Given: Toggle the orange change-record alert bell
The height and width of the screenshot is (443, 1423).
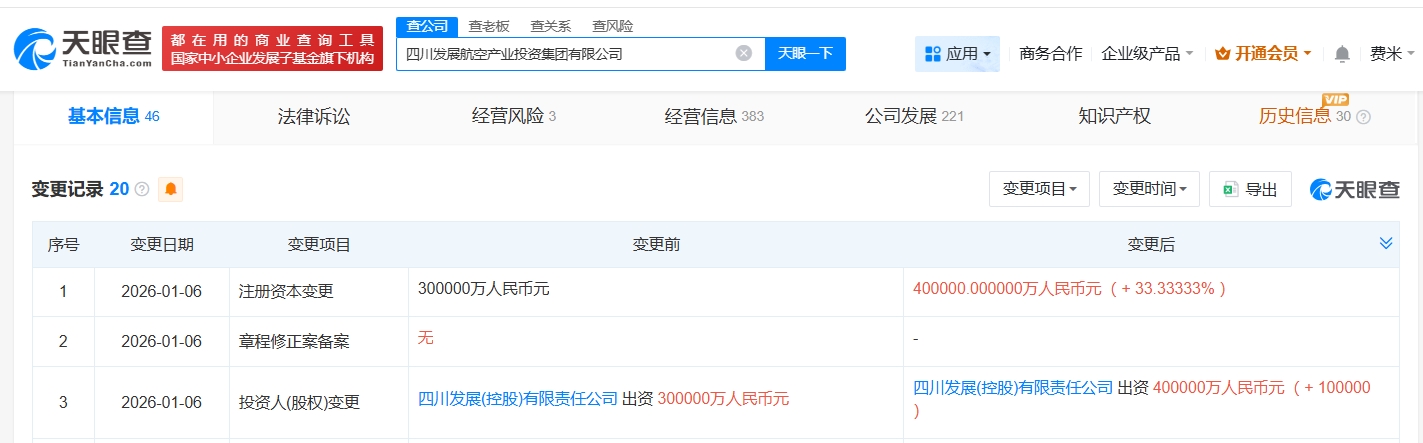Looking at the screenshot, I should 171,189.
